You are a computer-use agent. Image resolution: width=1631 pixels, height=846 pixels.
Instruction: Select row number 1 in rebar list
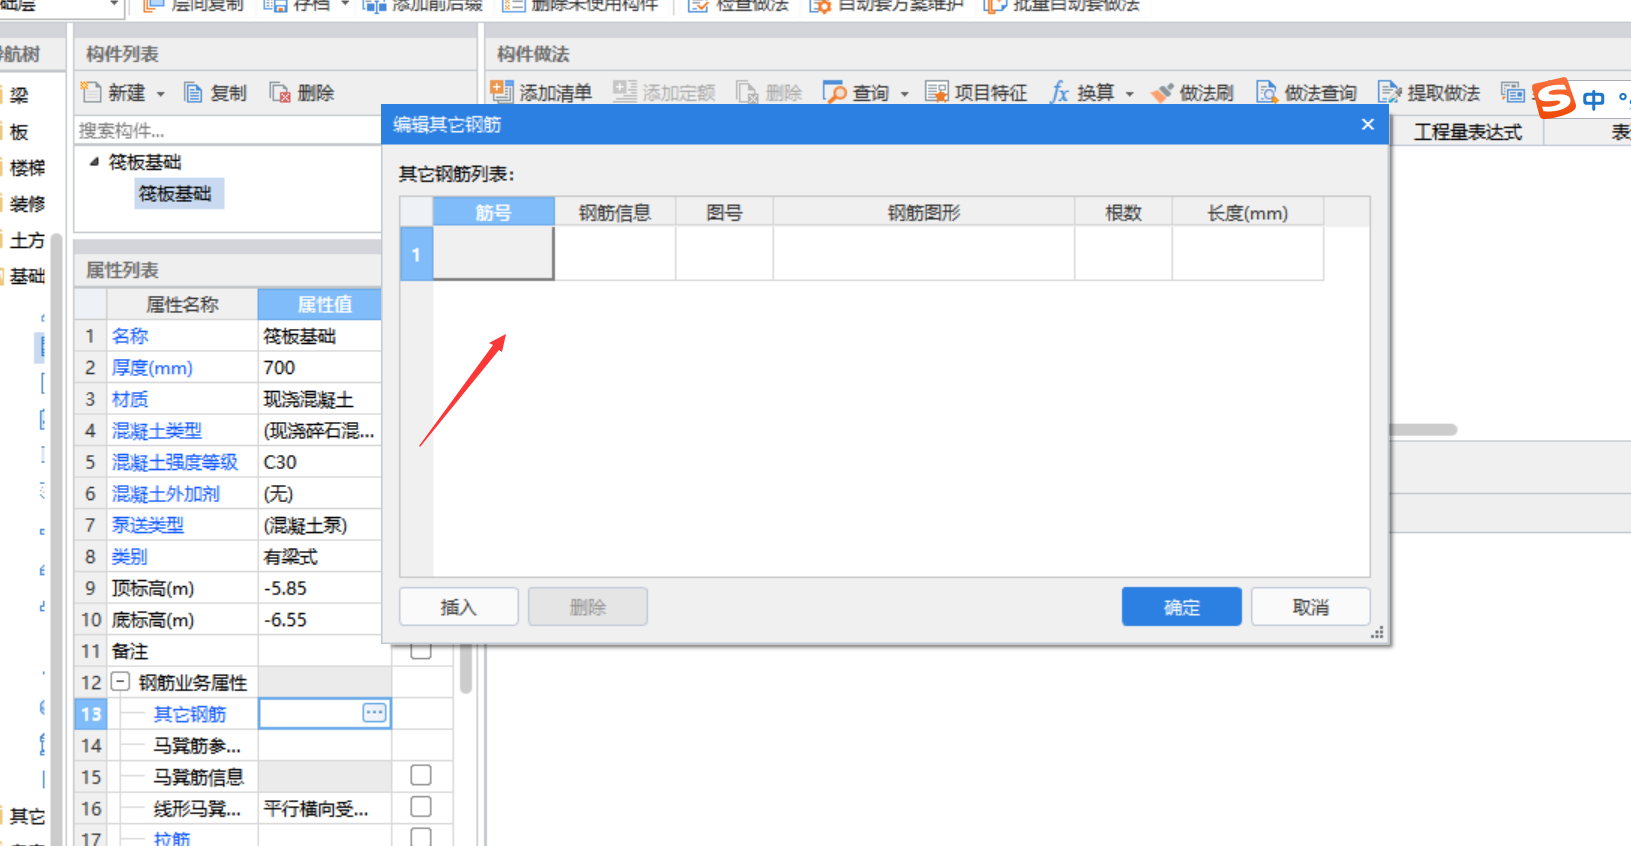point(416,253)
